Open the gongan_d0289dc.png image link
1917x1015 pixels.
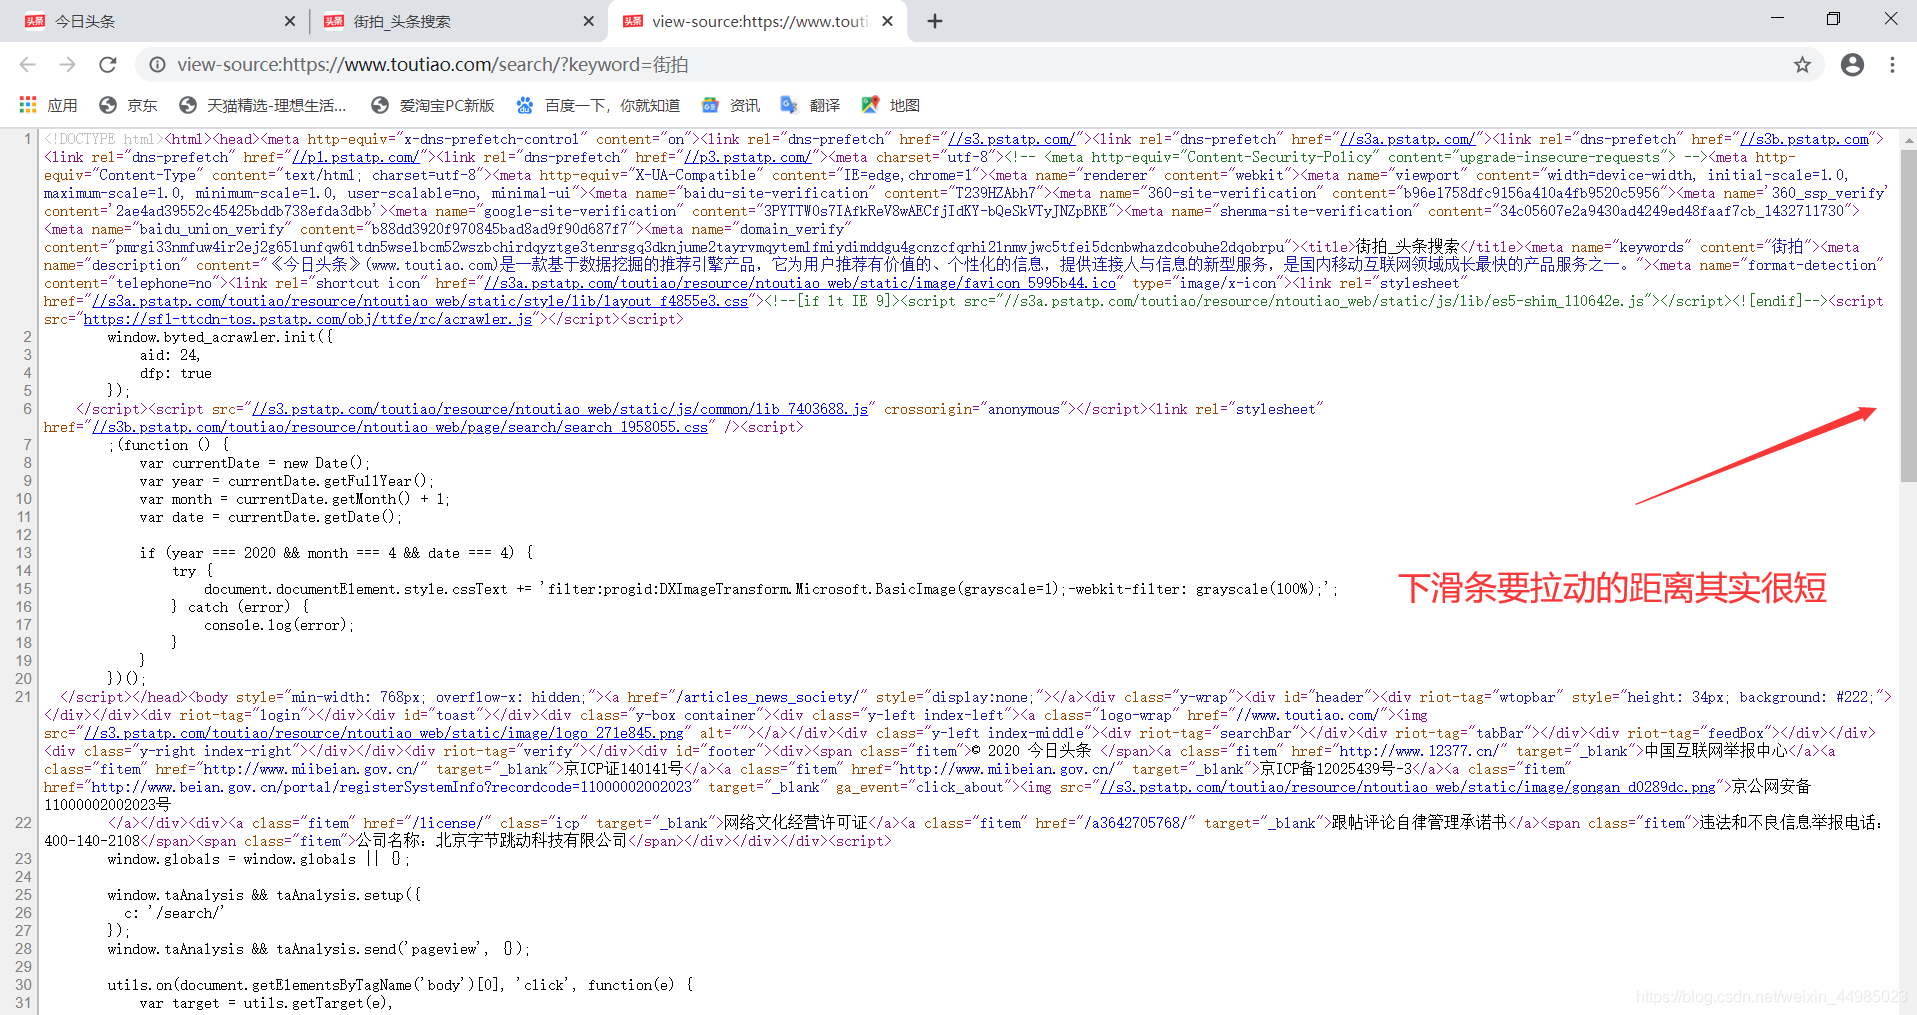click(1408, 788)
